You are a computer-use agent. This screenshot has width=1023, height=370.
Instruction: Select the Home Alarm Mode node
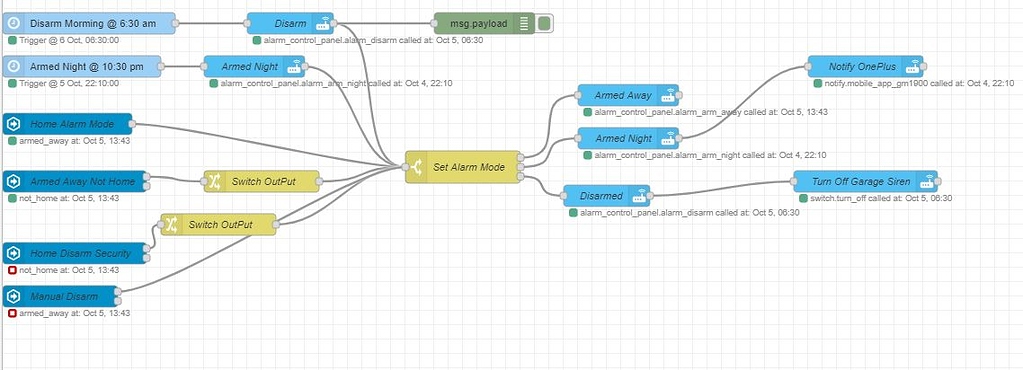pos(68,124)
